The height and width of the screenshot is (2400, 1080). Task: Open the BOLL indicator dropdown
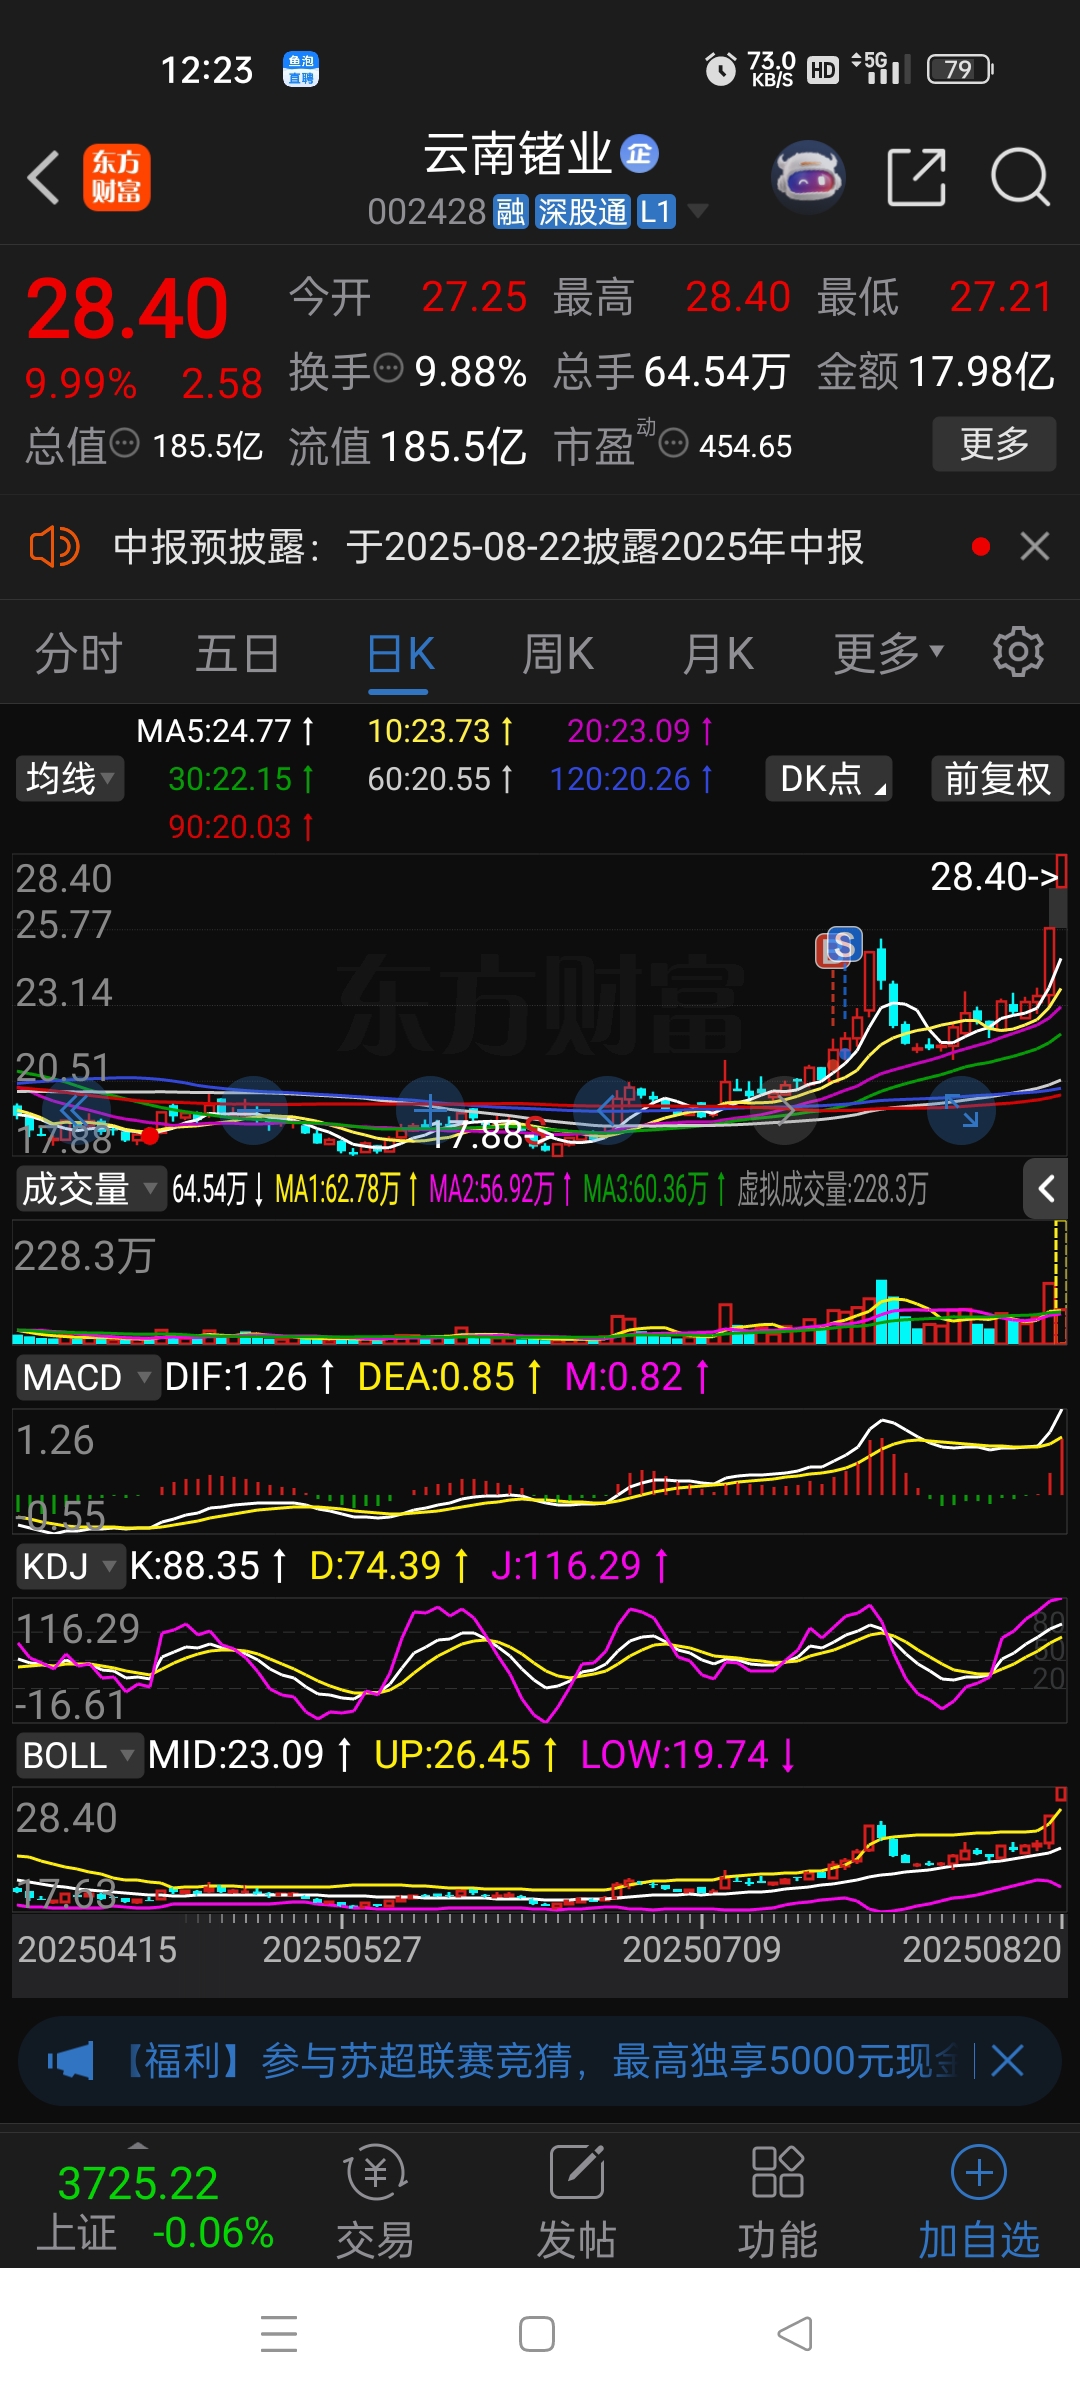point(79,1755)
